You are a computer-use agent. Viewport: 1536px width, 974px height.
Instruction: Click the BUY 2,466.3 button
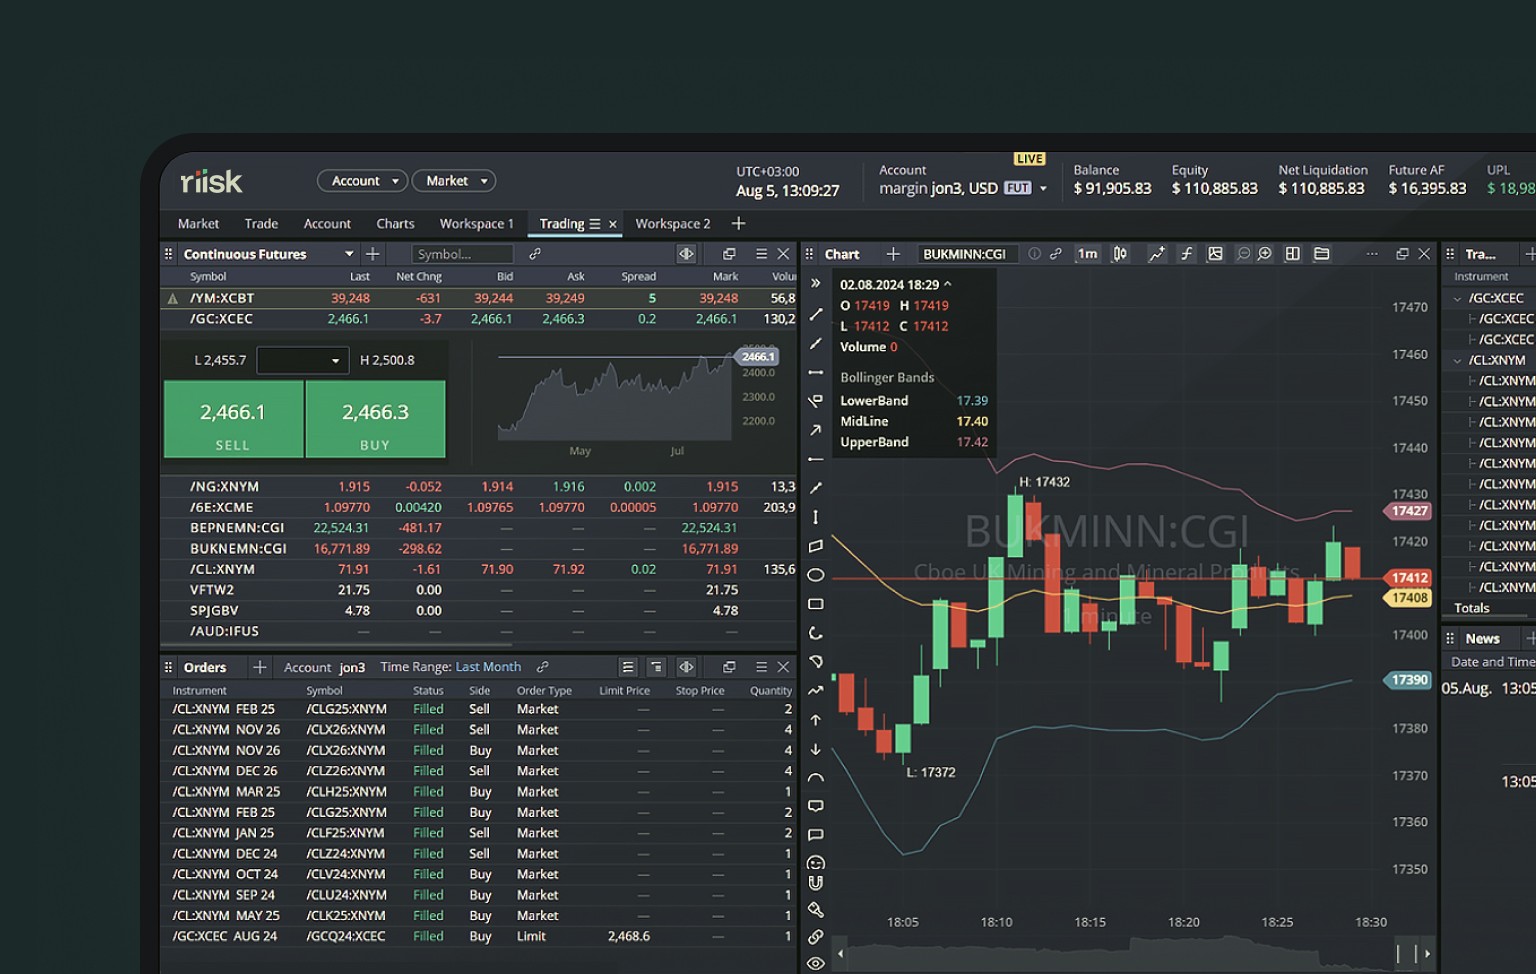point(375,419)
